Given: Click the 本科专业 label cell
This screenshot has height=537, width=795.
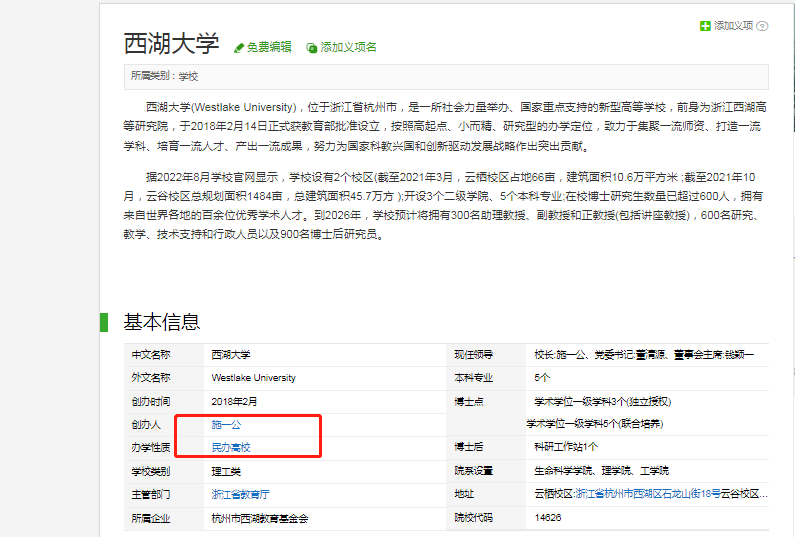Looking at the screenshot, I should click(x=486, y=378).
